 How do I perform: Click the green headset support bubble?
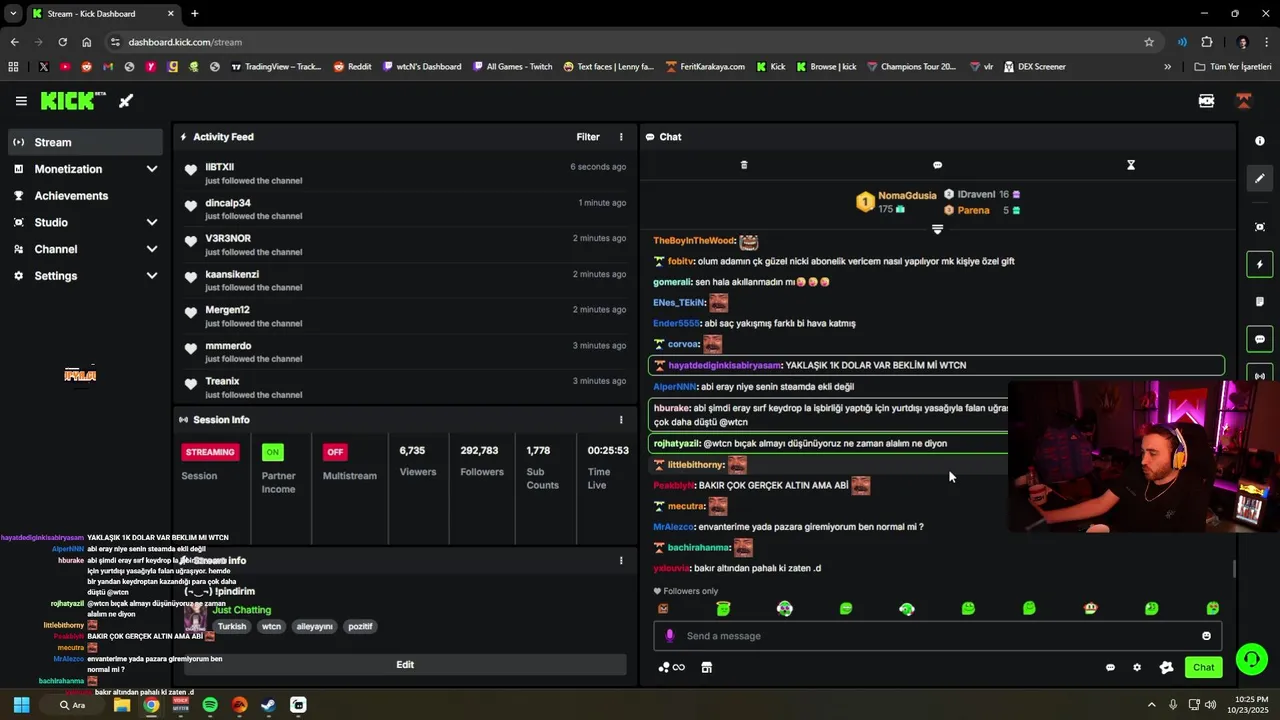pos(1252,658)
